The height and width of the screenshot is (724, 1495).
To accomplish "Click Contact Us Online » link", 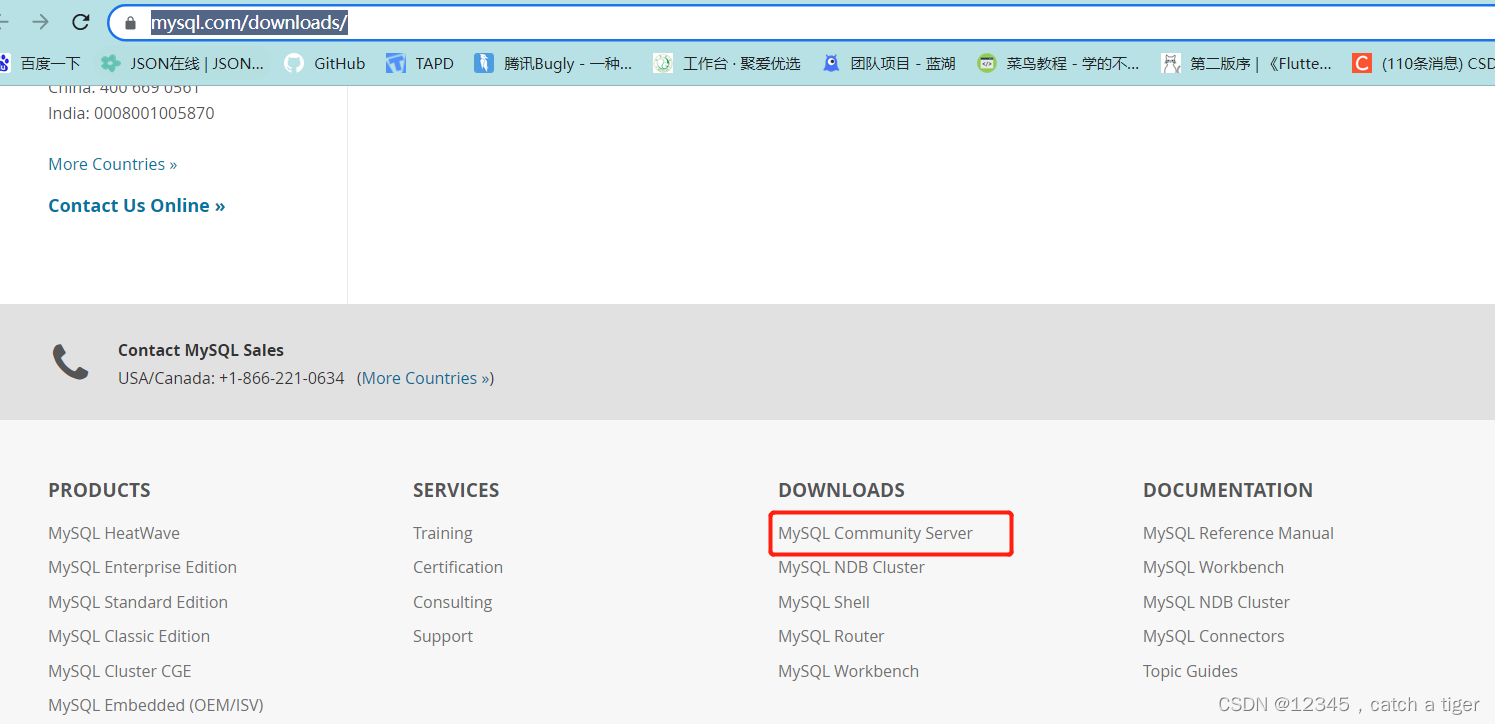I will 137,205.
